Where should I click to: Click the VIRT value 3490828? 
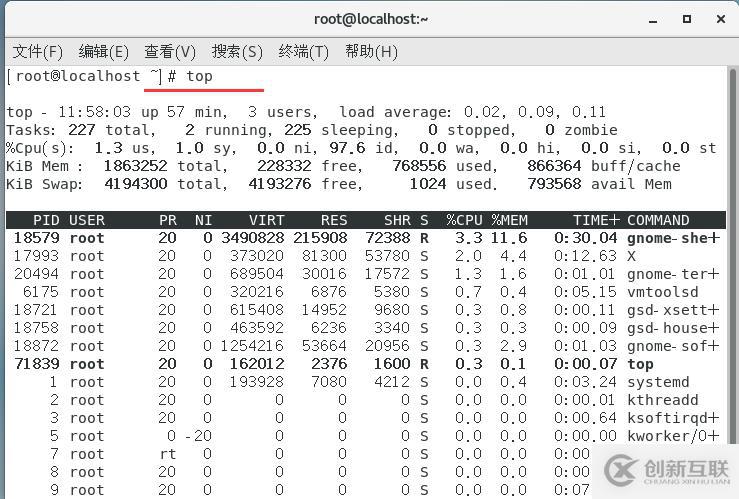[x=253, y=238]
